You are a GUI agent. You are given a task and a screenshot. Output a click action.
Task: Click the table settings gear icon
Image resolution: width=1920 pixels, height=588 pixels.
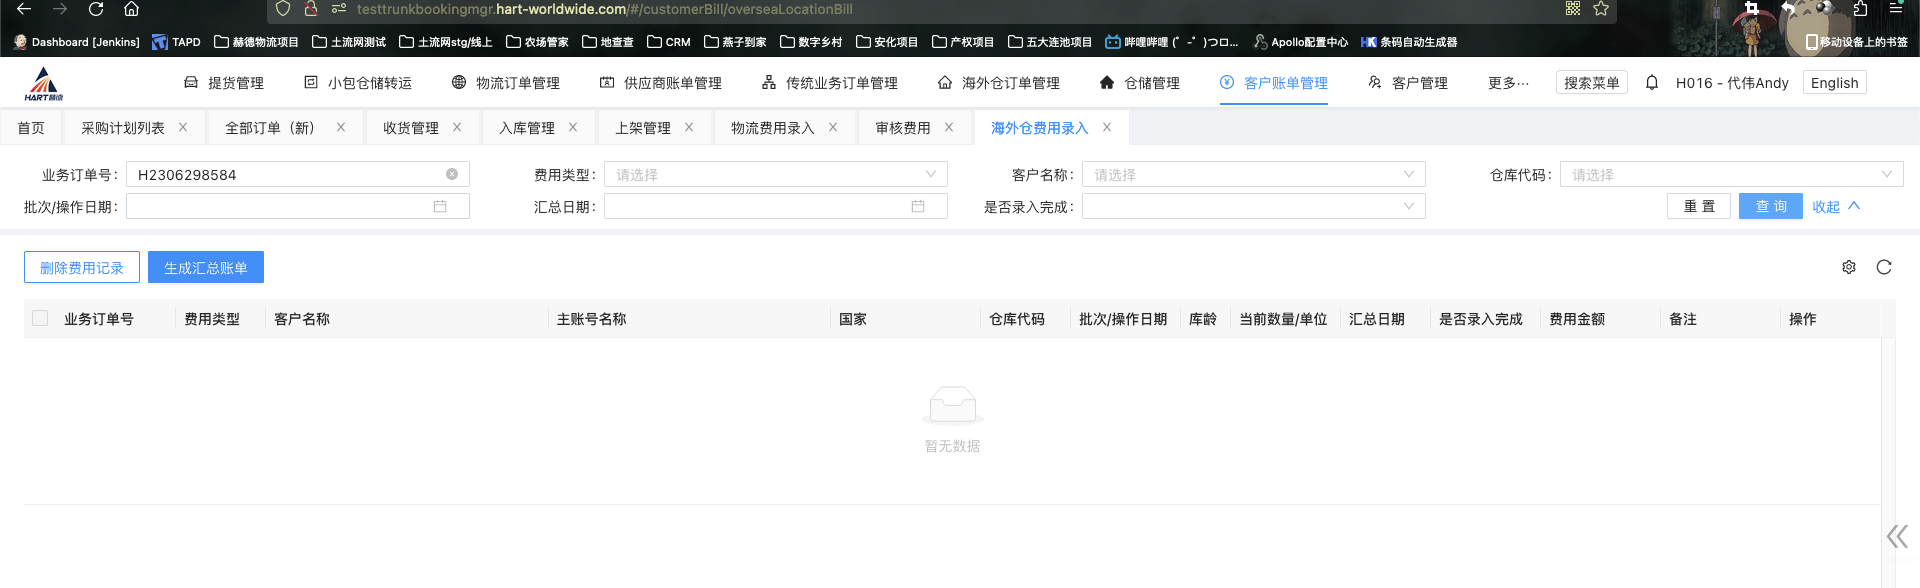coord(1849,267)
